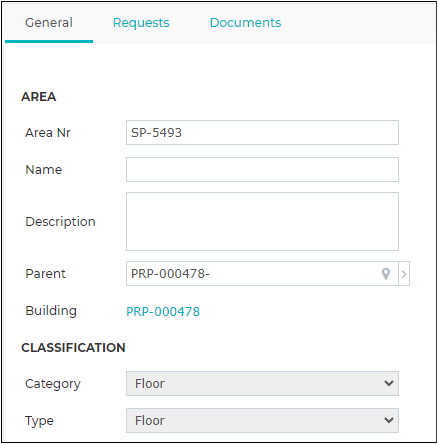Open the Parent record via chevron arrow
This screenshot has width=438, height=444.
[404, 274]
